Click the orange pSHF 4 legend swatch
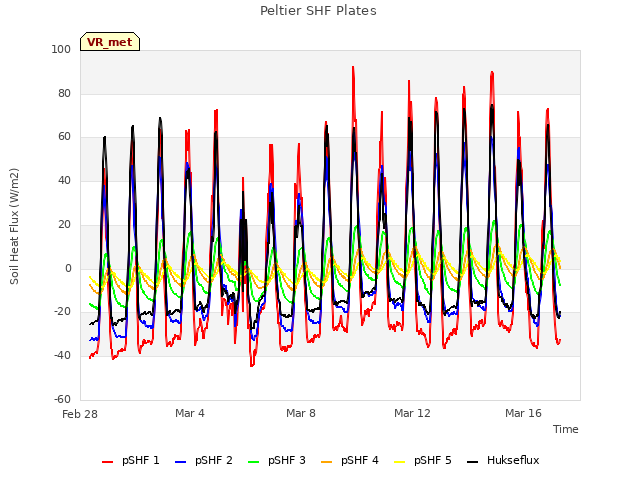This screenshot has height=480, width=640. coord(327,462)
